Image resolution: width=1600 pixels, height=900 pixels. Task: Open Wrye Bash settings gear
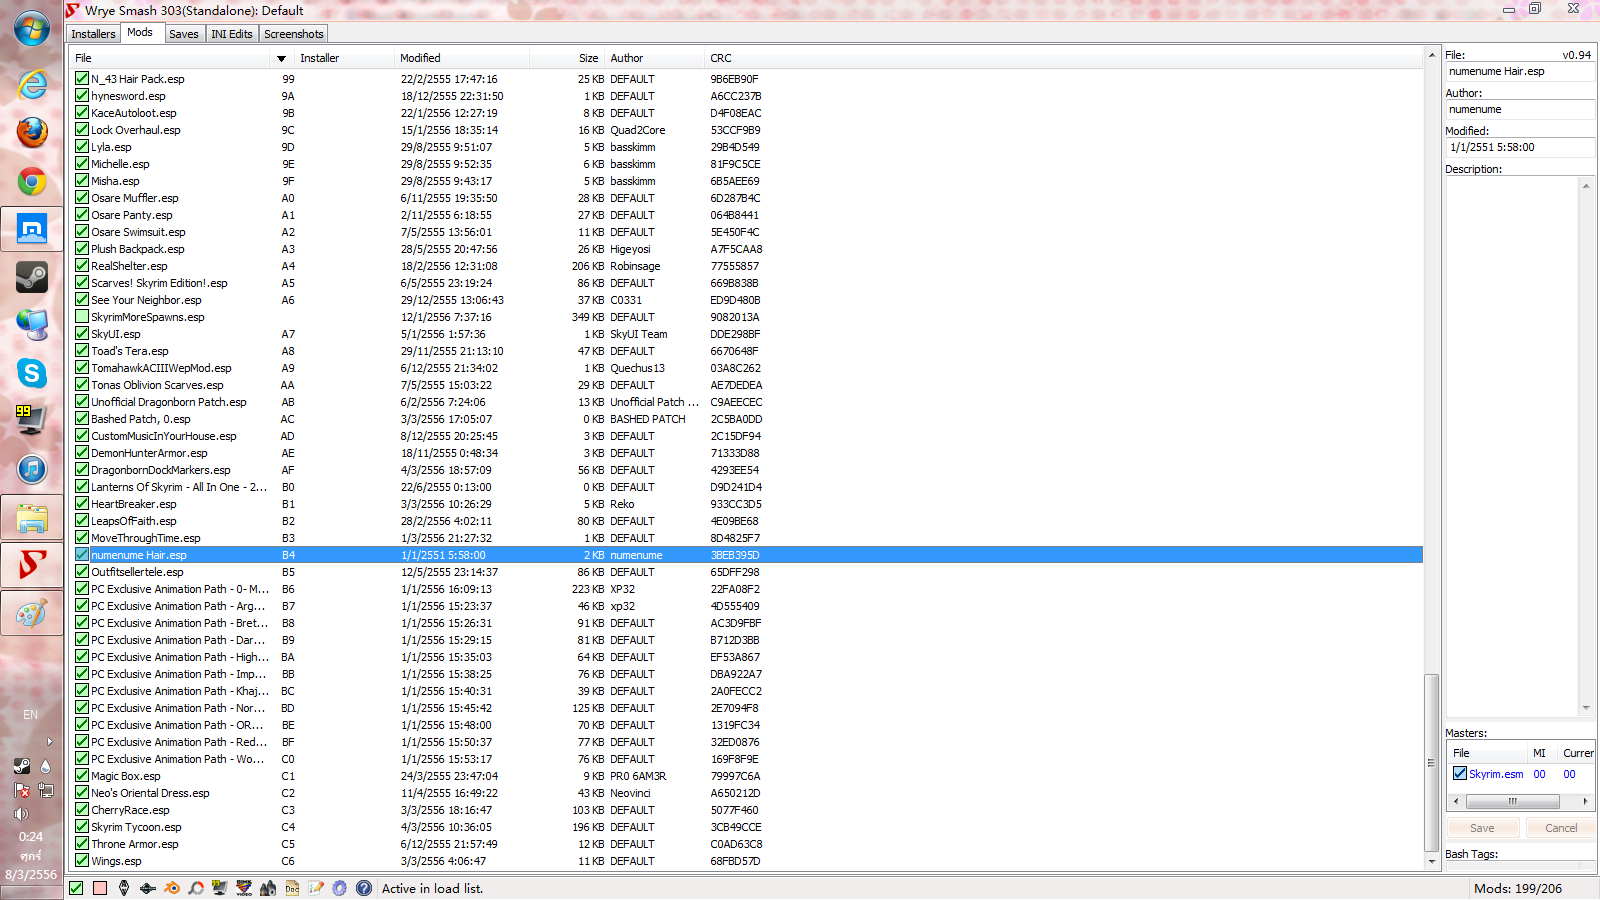pyautogui.click(x=340, y=888)
